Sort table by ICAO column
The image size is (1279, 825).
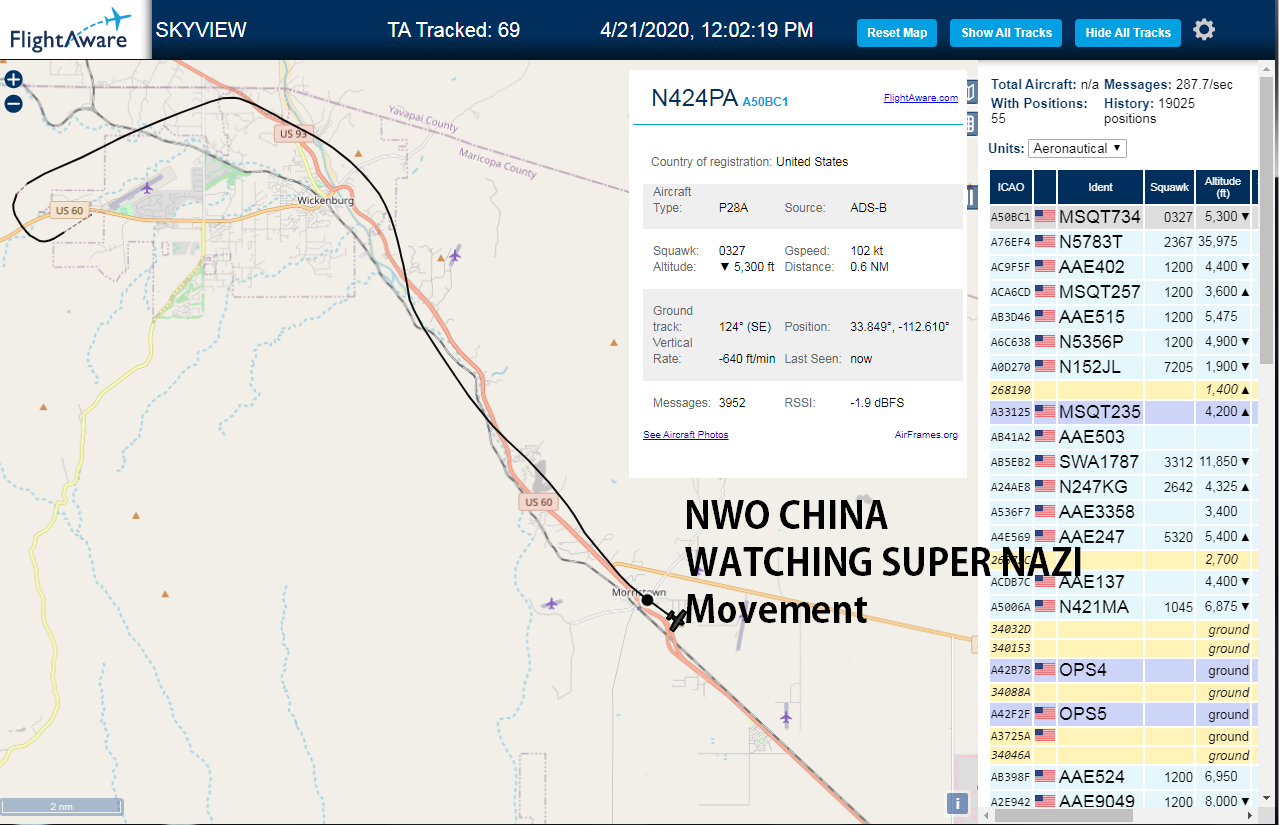1011,187
